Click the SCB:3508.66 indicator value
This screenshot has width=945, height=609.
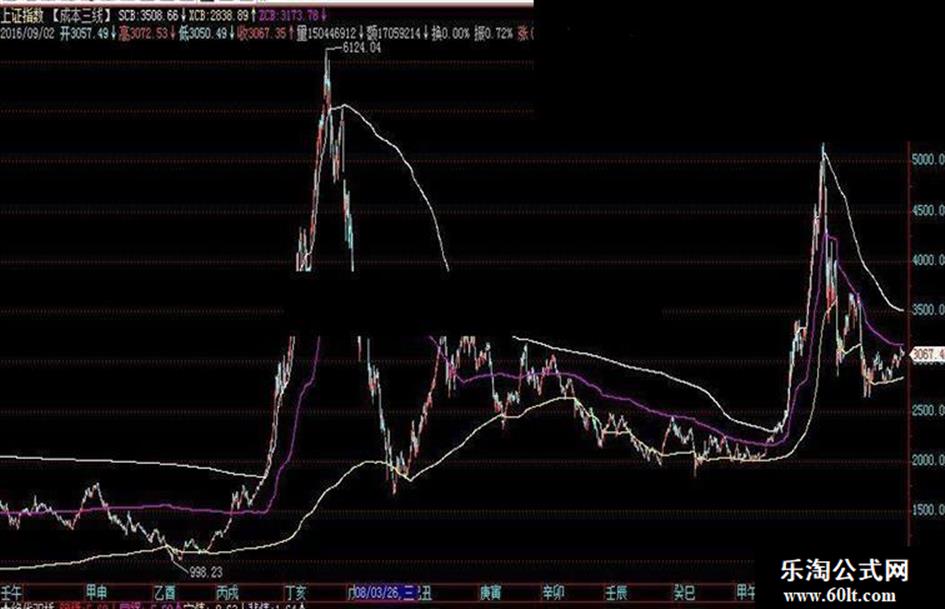coord(148,16)
